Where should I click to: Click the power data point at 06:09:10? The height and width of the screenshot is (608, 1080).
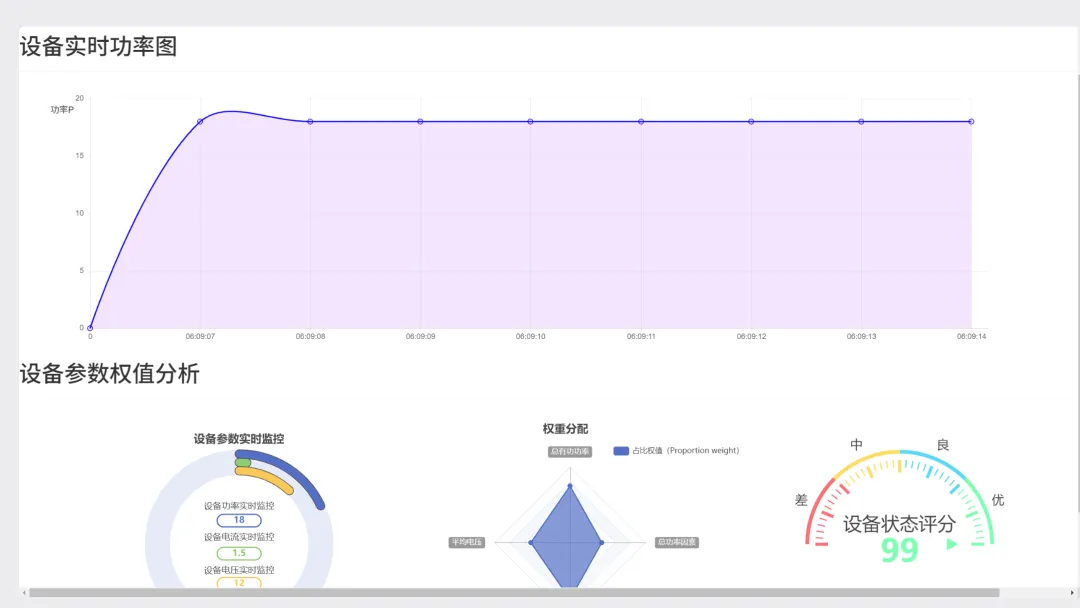(530, 121)
